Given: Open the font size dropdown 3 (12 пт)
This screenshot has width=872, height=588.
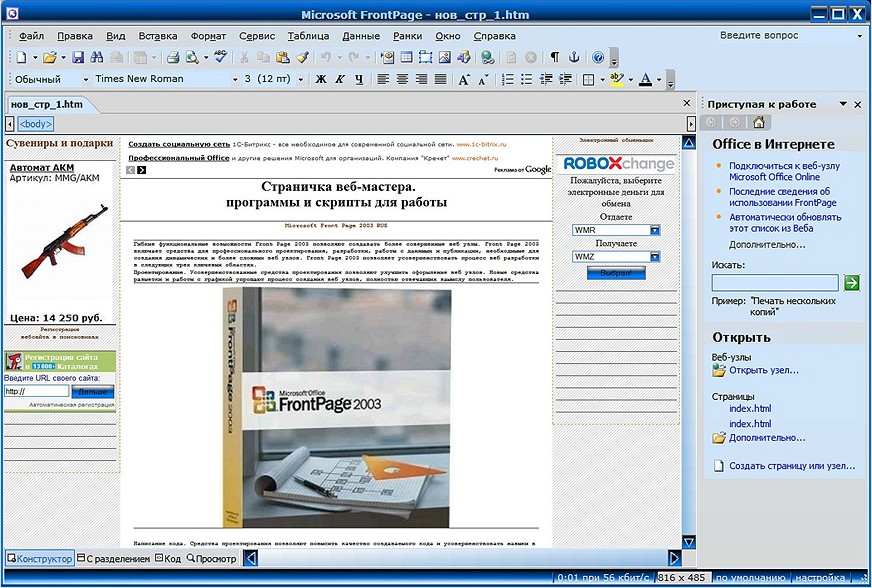Looking at the screenshot, I should tap(301, 80).
